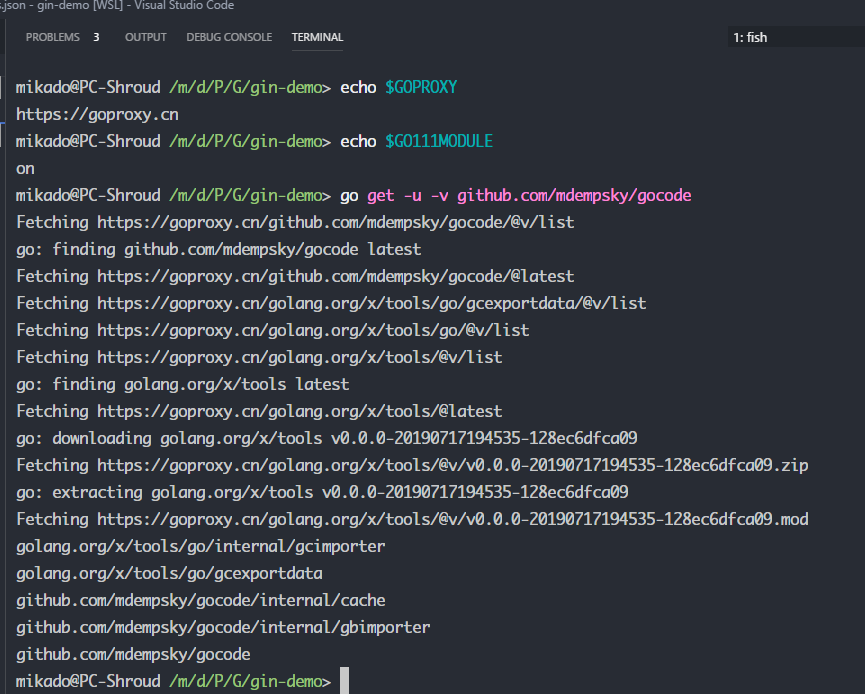Click the problems count badge showing 3
865x694 pixels.
[x=95, y=37]
